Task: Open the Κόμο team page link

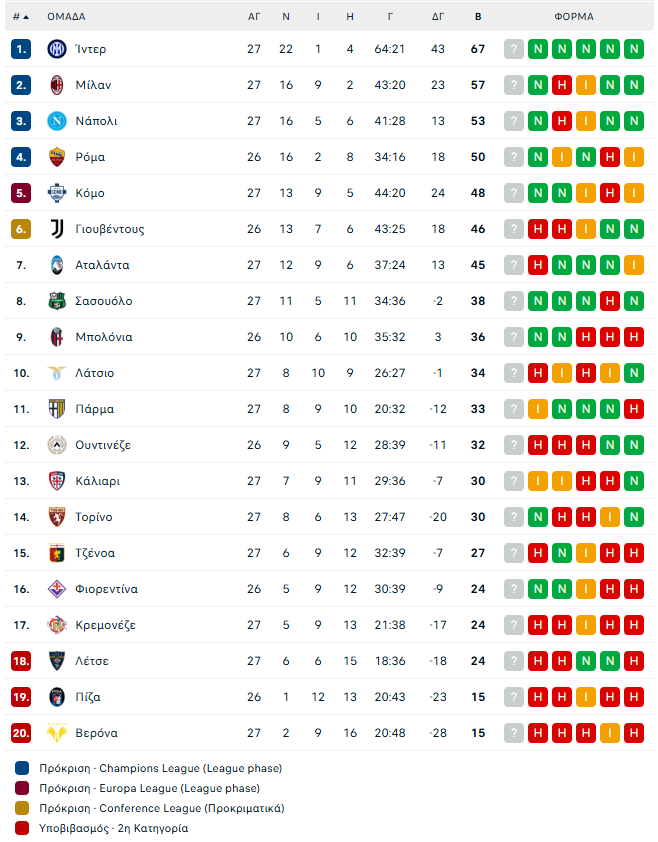Action: click(90, 193)
